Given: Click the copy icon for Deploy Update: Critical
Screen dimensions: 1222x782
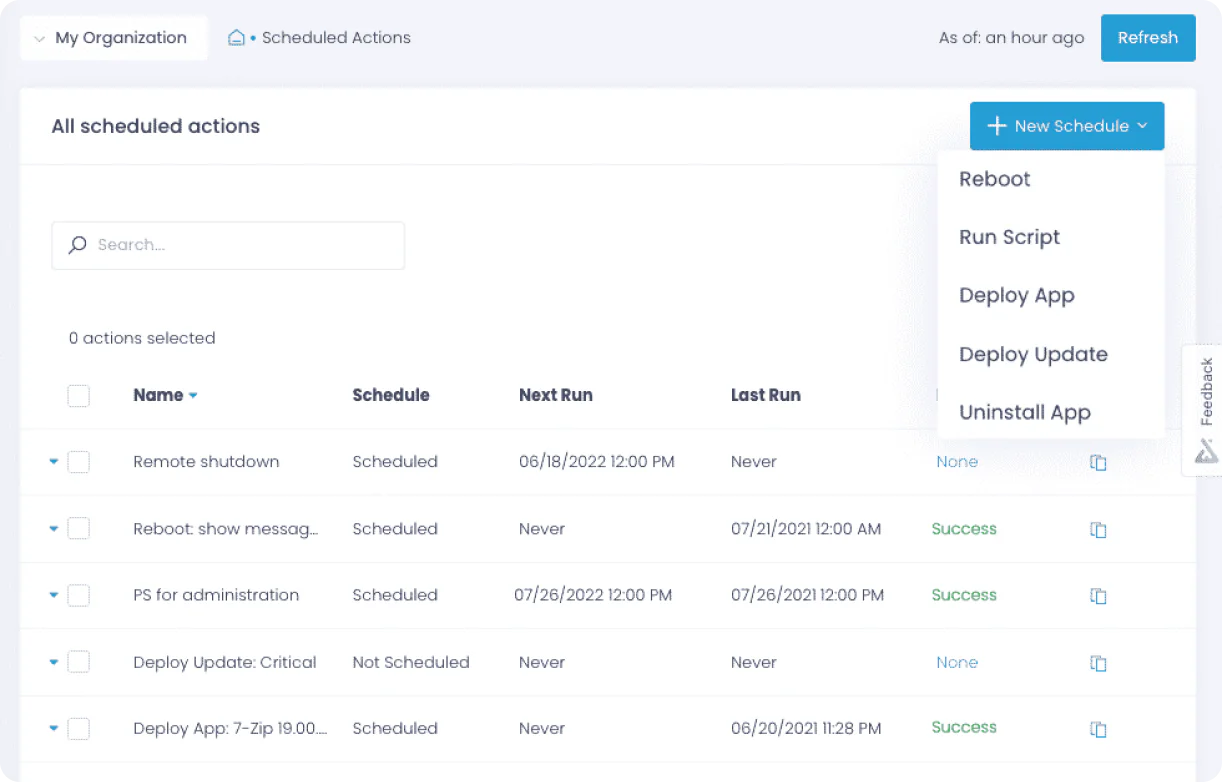Looking at the screenshot, I should (x=1098, y=662).
